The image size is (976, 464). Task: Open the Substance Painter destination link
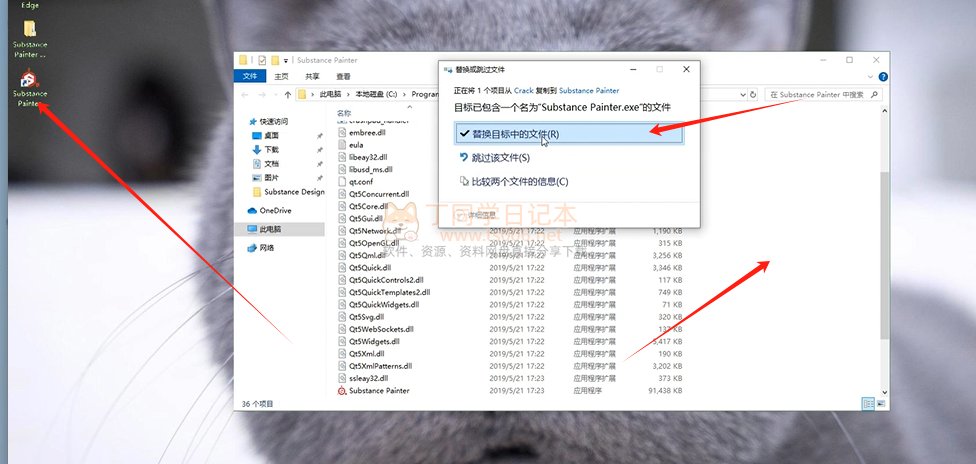589,91
